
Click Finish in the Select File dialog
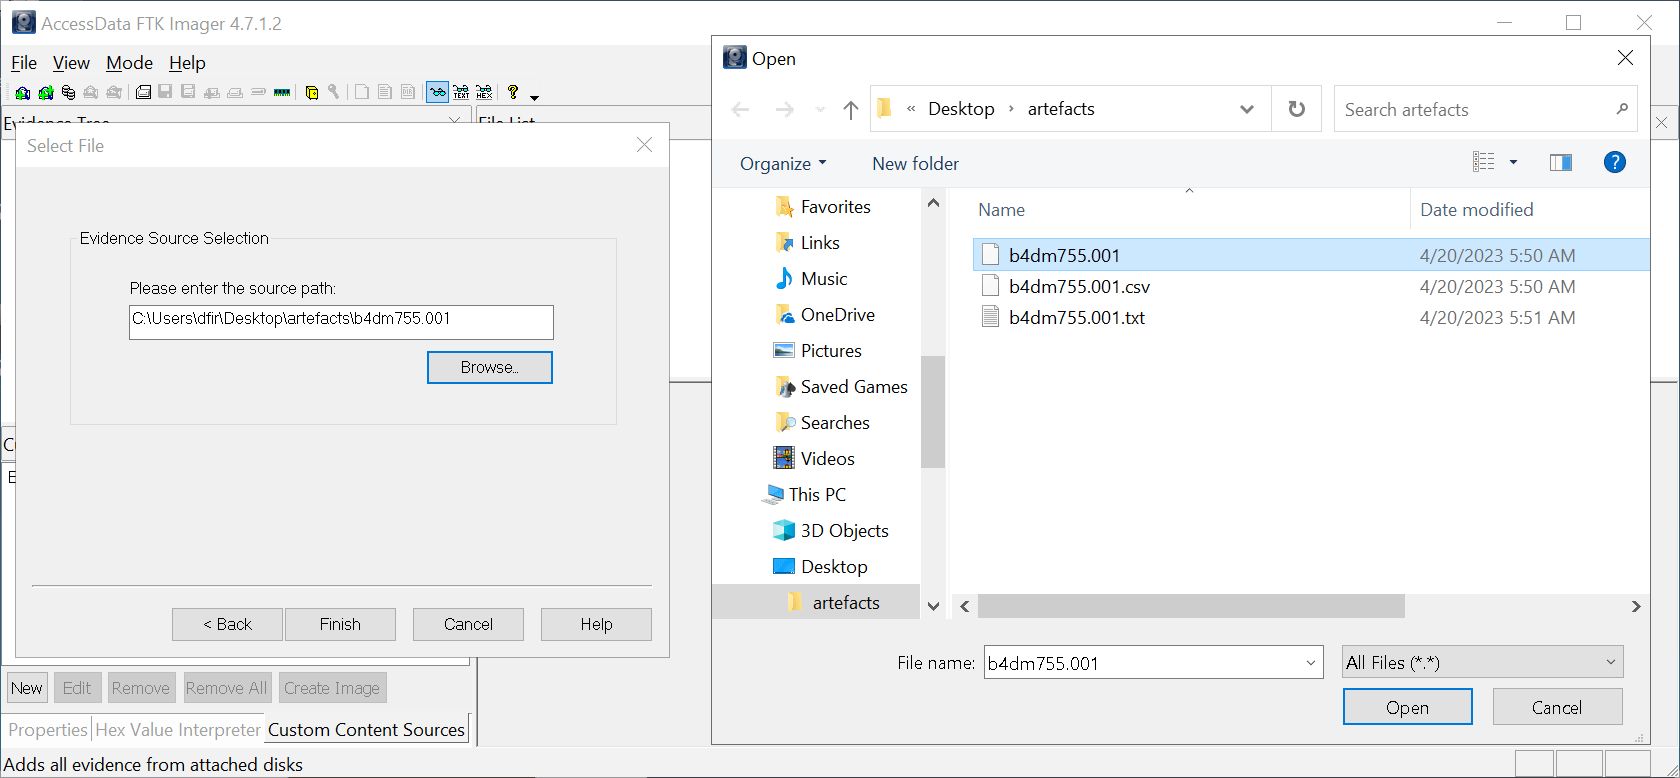point(340,624)
